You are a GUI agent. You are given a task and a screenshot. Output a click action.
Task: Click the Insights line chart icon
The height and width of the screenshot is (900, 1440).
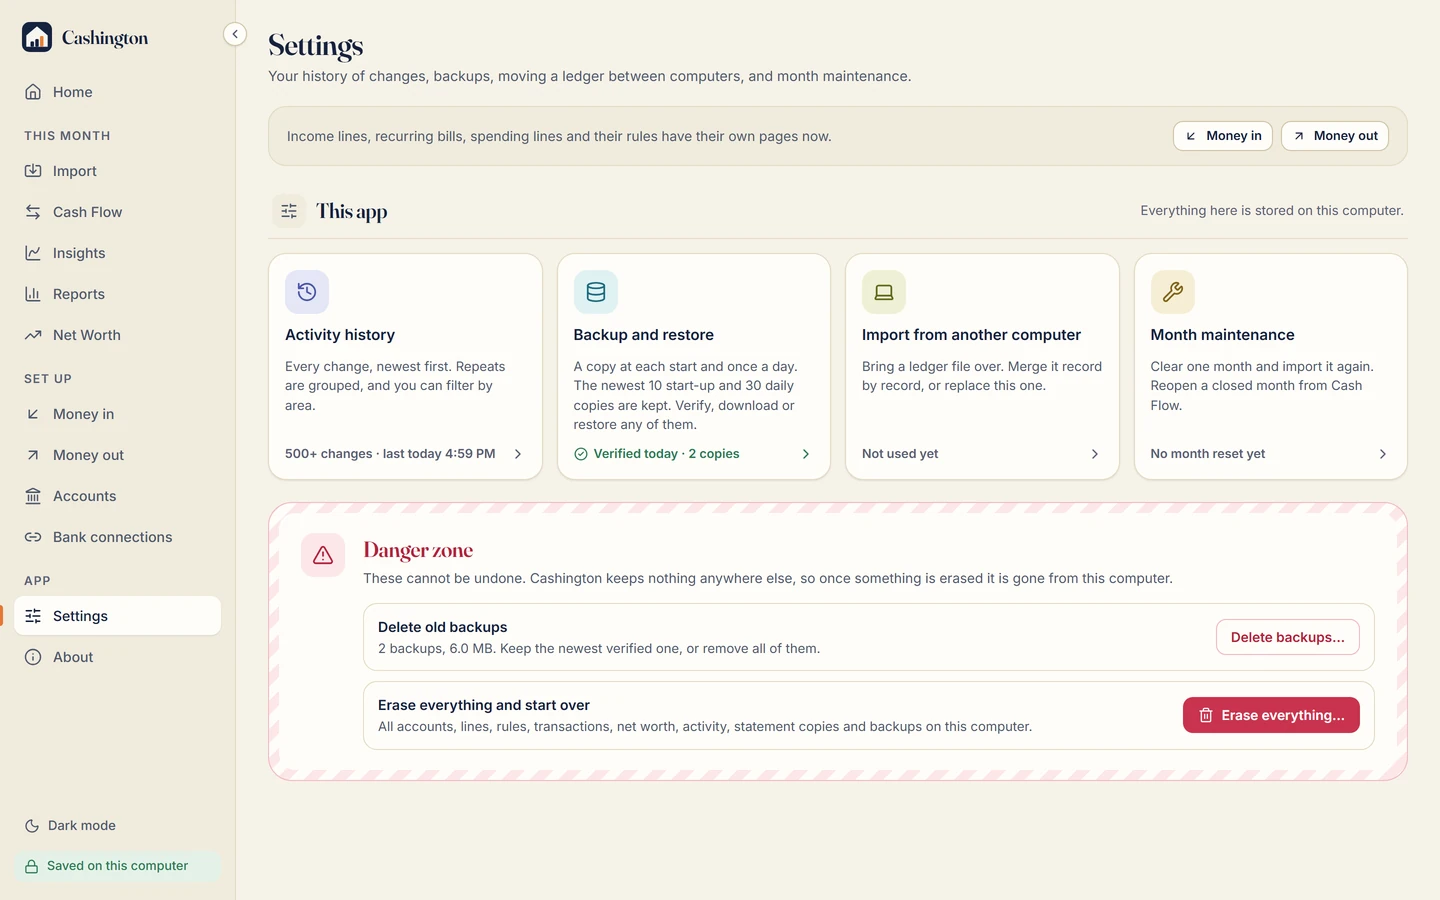pyautogui.click(x=33, y=253)
